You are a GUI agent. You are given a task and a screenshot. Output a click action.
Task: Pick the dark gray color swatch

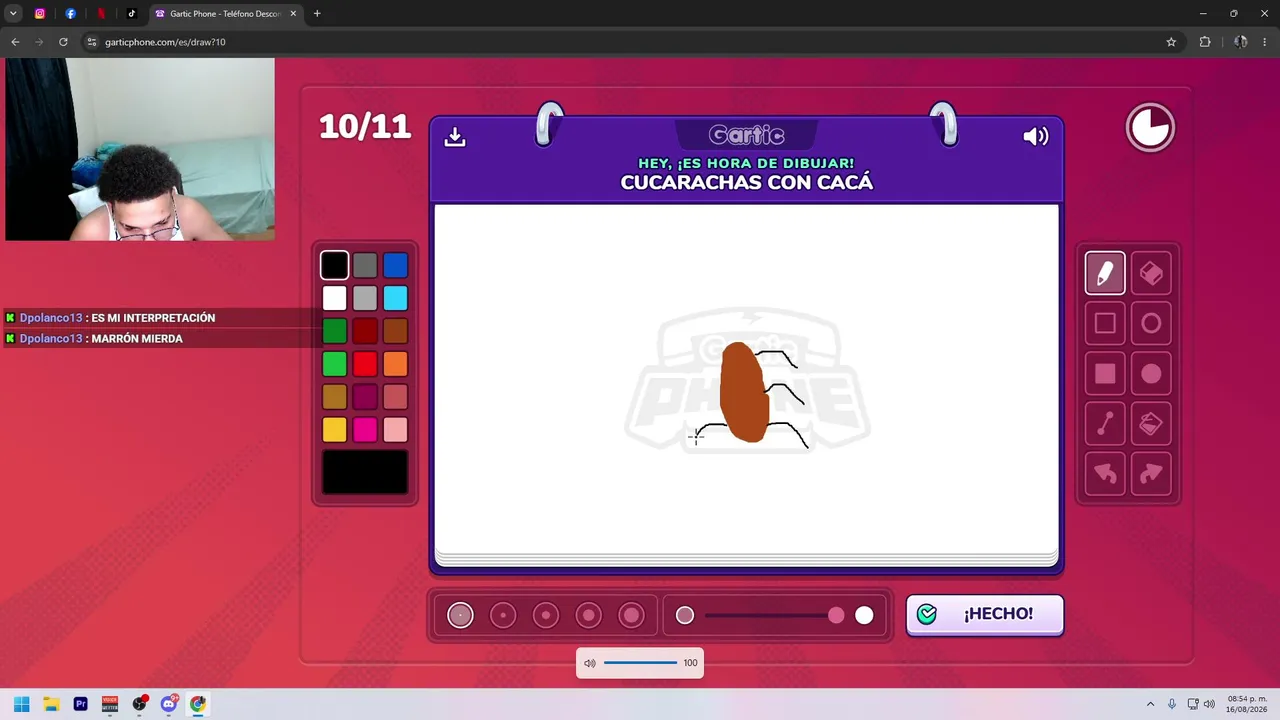tap(365, 265)
